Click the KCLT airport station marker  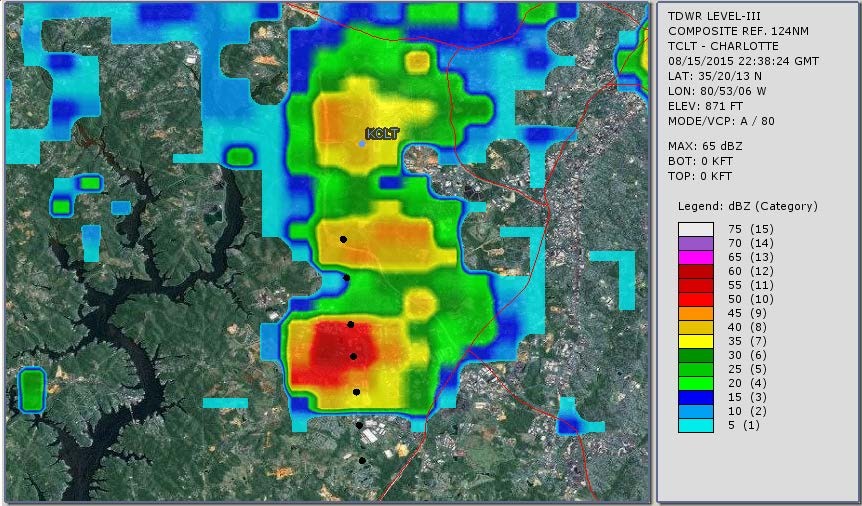coord(362,144)
